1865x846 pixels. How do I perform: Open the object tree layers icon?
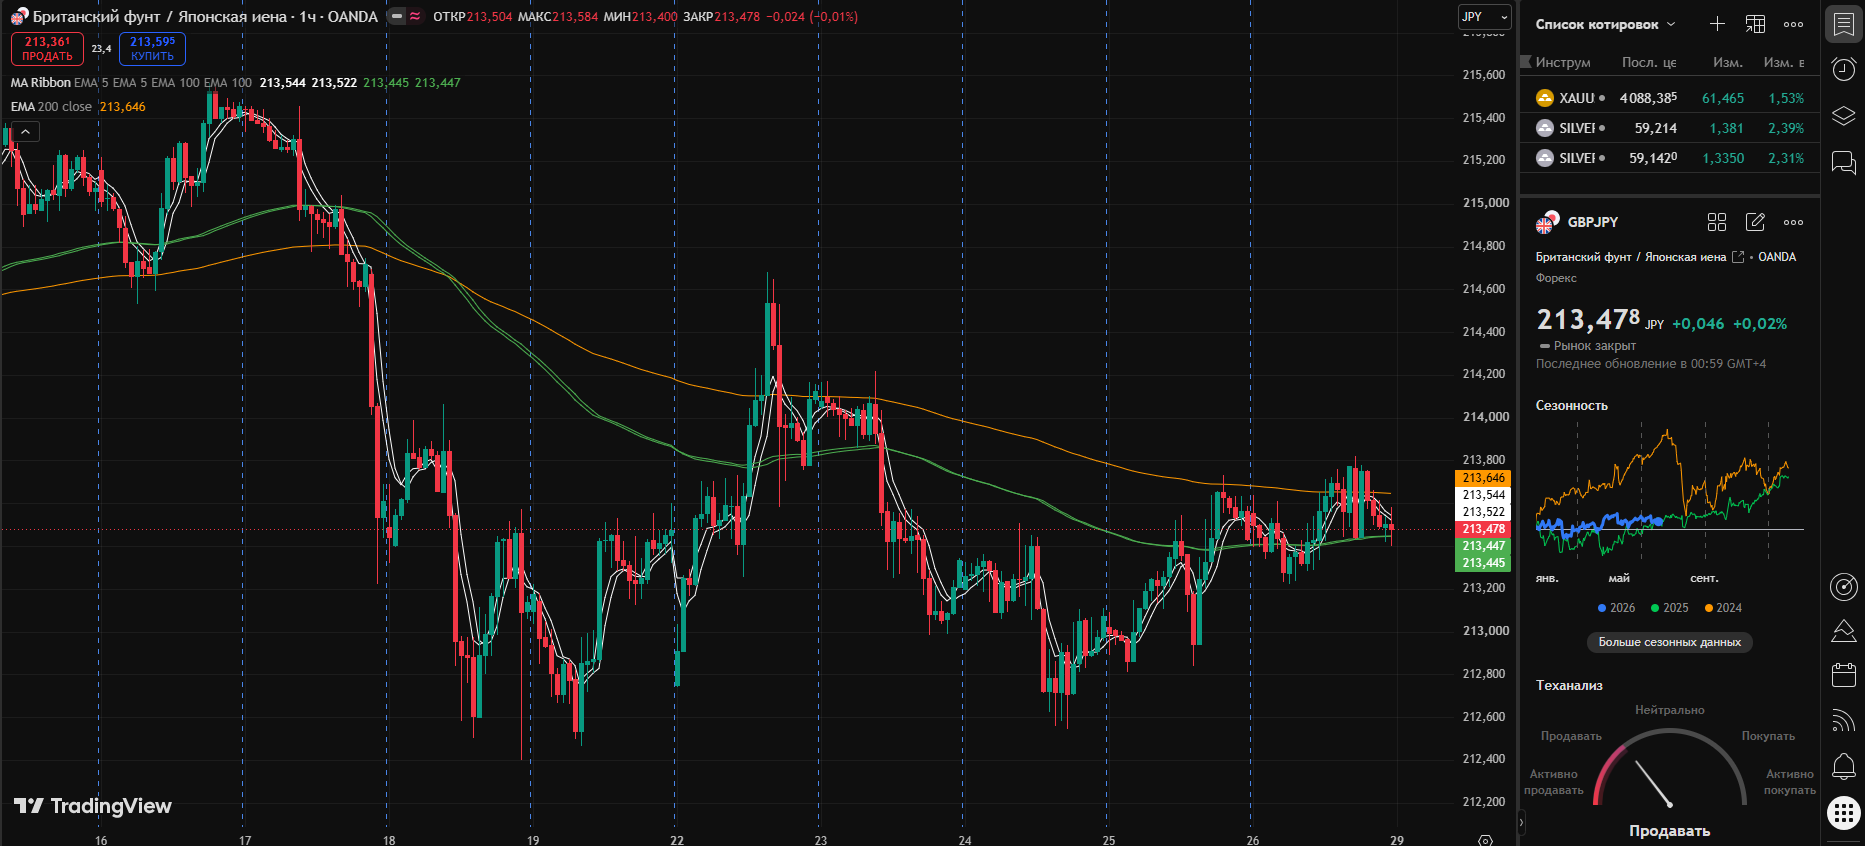click(1843, 116)
